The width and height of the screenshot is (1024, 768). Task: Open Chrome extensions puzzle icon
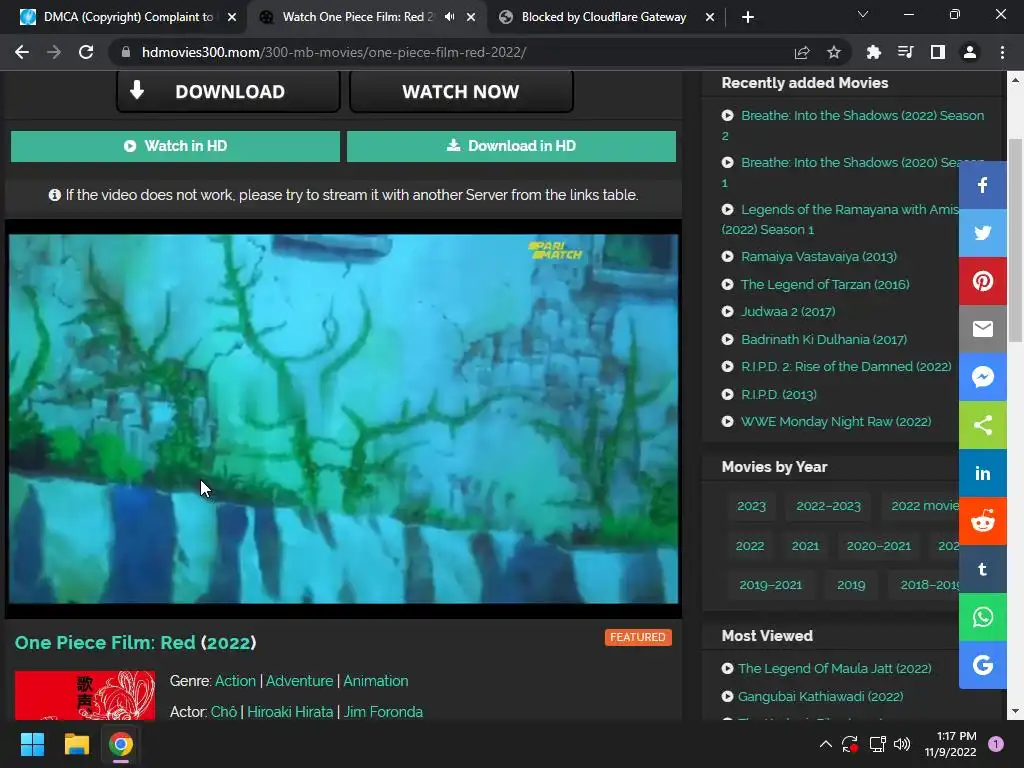pyautogui.click(x=873, y=52)
